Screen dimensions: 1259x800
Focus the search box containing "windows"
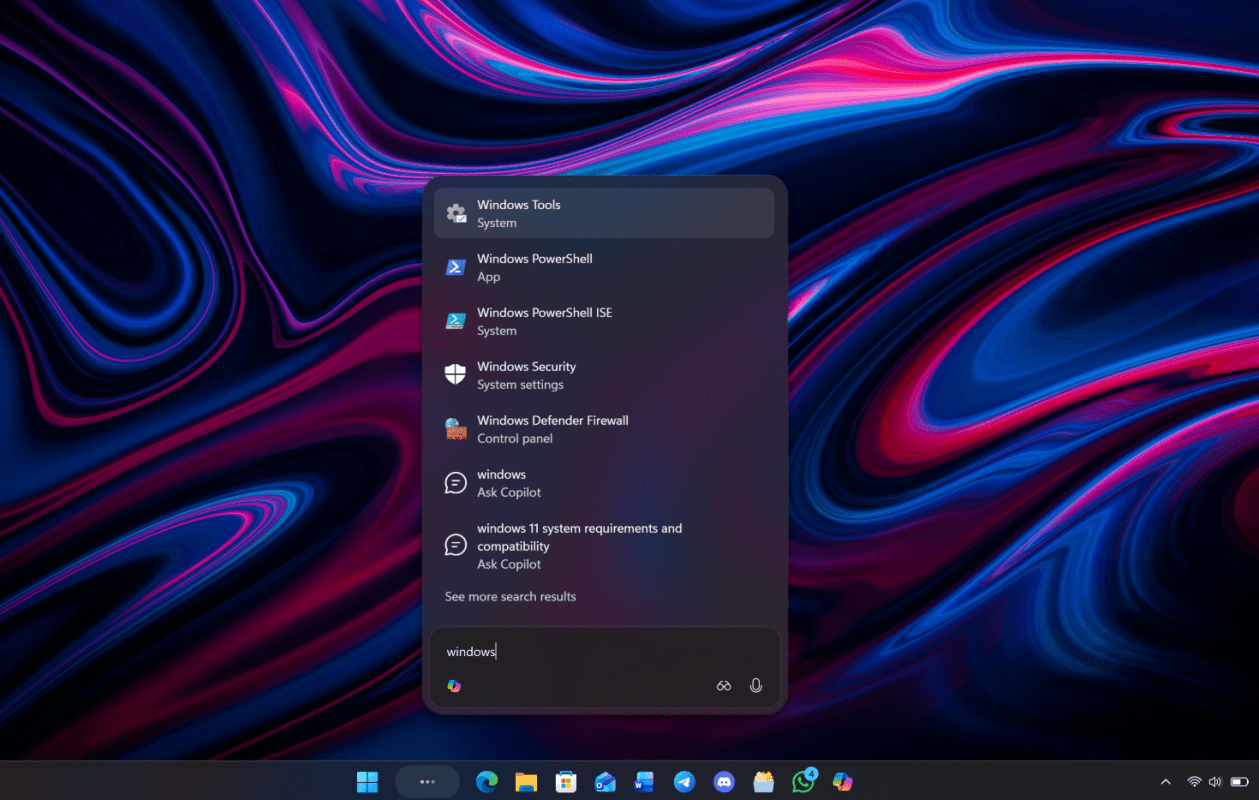(604, 652)
